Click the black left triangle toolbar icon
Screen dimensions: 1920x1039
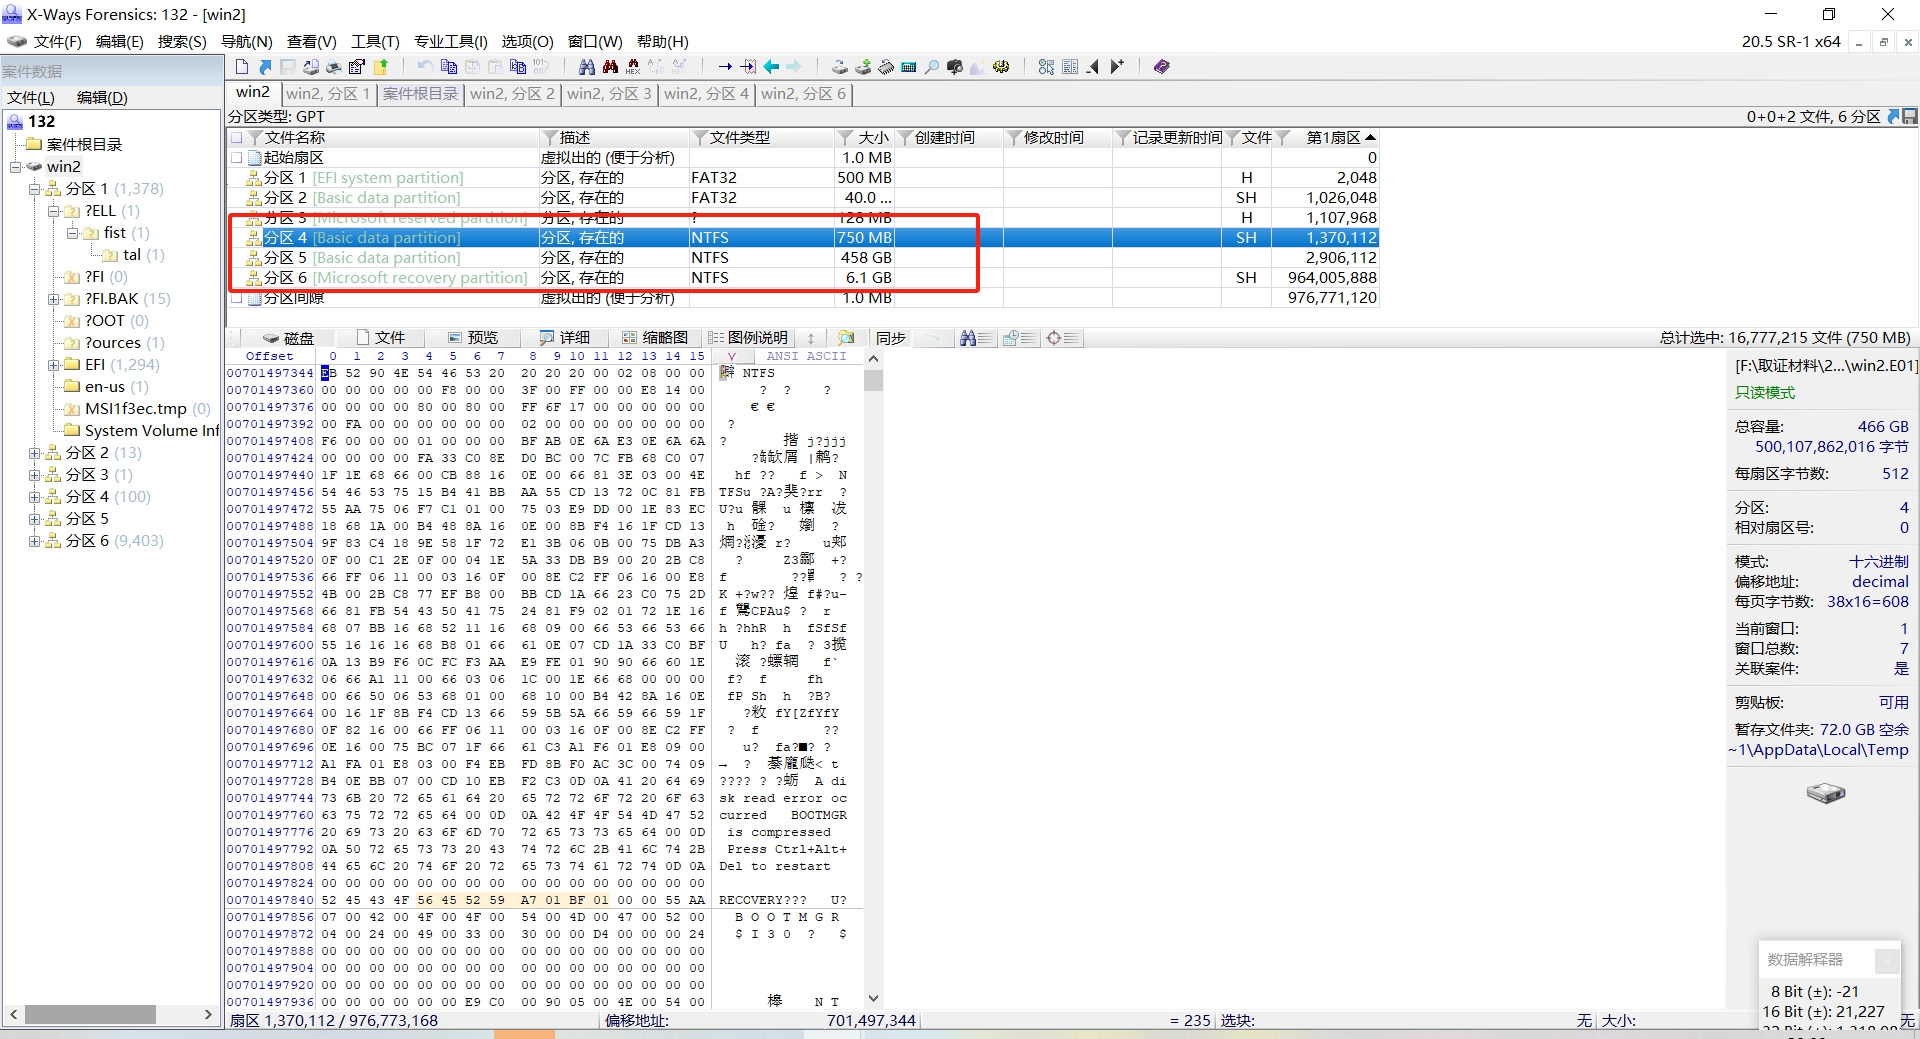[x=1093, y=67]
